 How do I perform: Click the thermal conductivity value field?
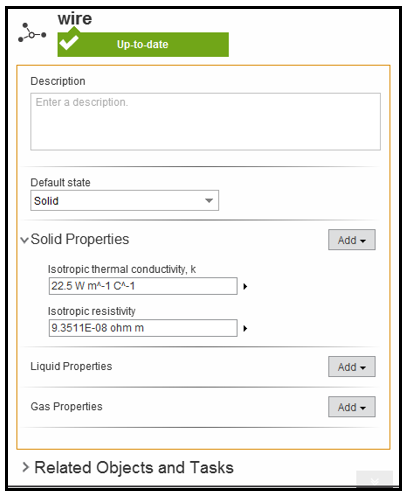(x=143, y=286)
